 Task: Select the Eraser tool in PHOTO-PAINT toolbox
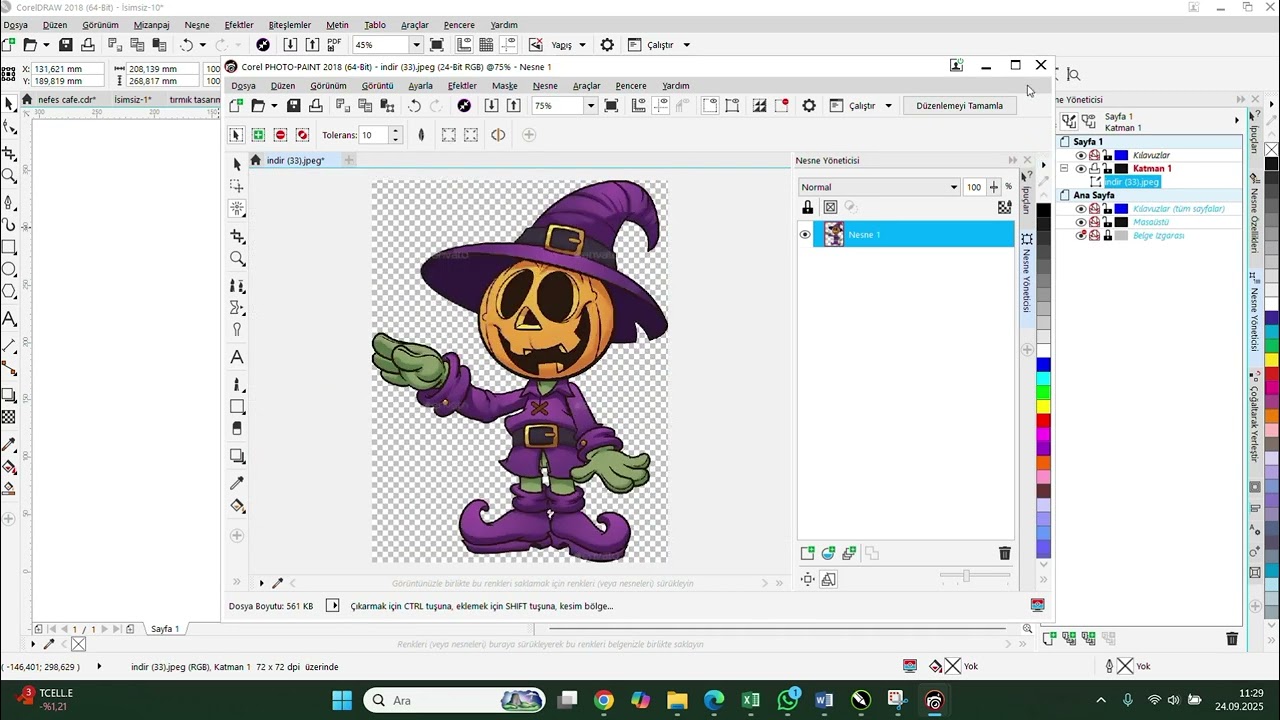[237, 428]
